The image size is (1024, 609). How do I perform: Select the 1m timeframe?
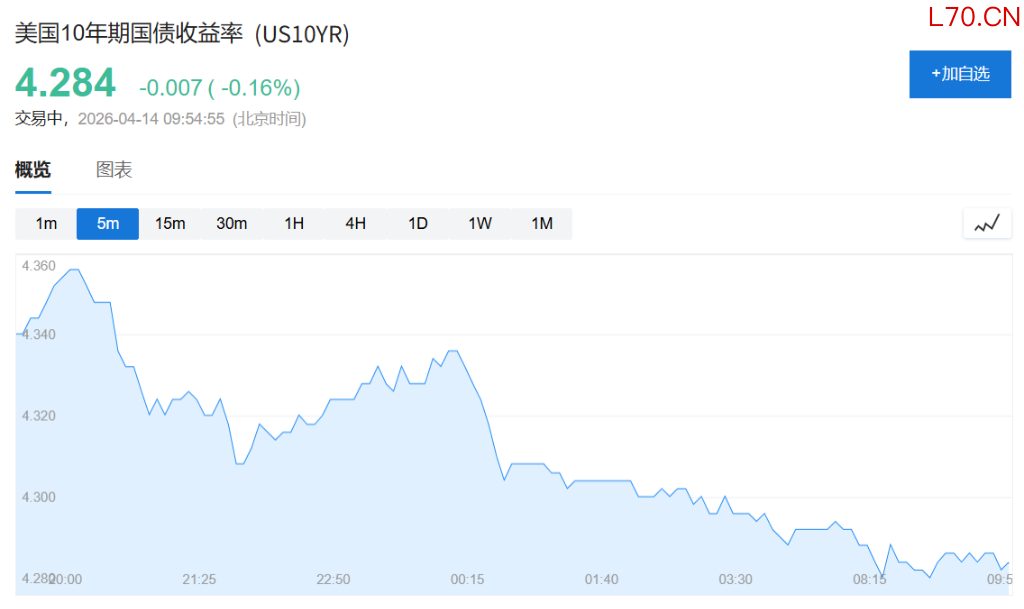(46, 224)
